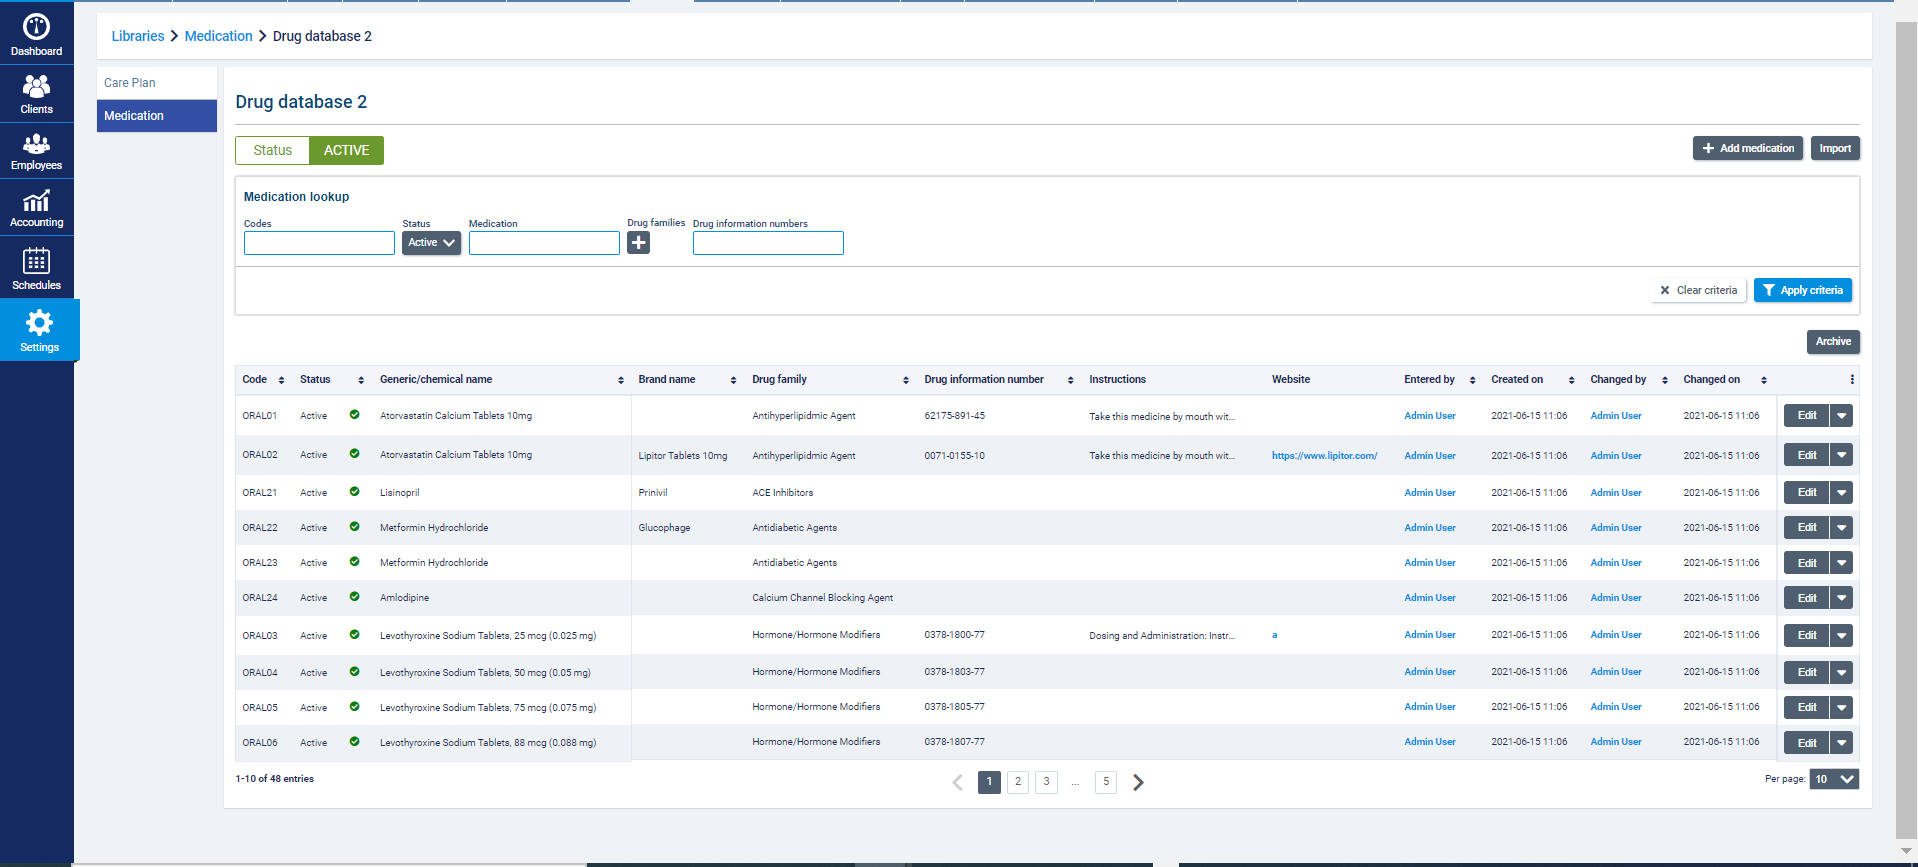Switch to the Care Plan tab
Screen dimensions: 1918x867
pyautogui.click(x=130, y=83)
